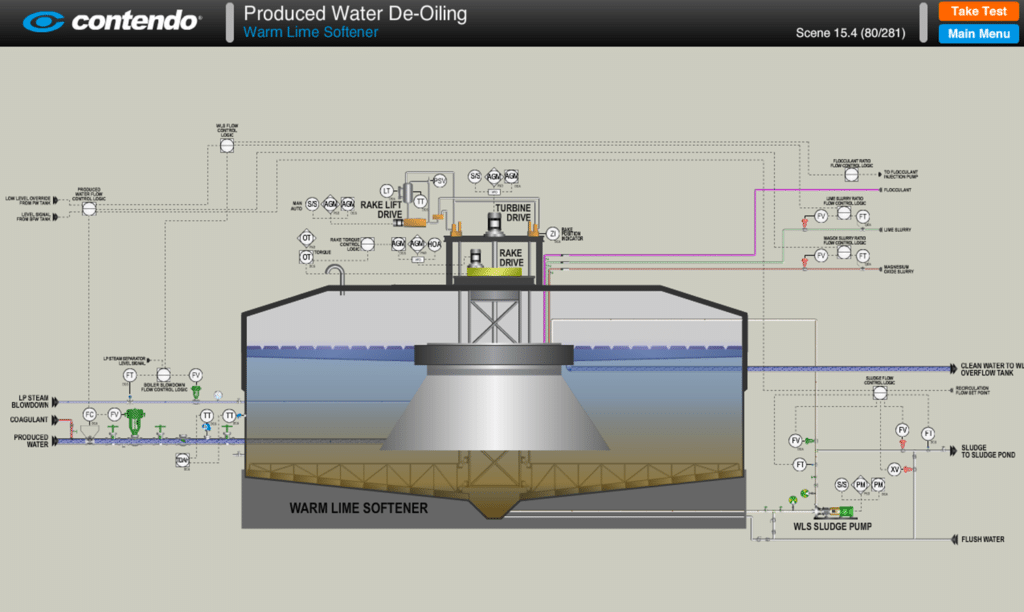The image size is (1024, 612).
Task: Select the PSV relief valve symbol
Action: [440, 180]
